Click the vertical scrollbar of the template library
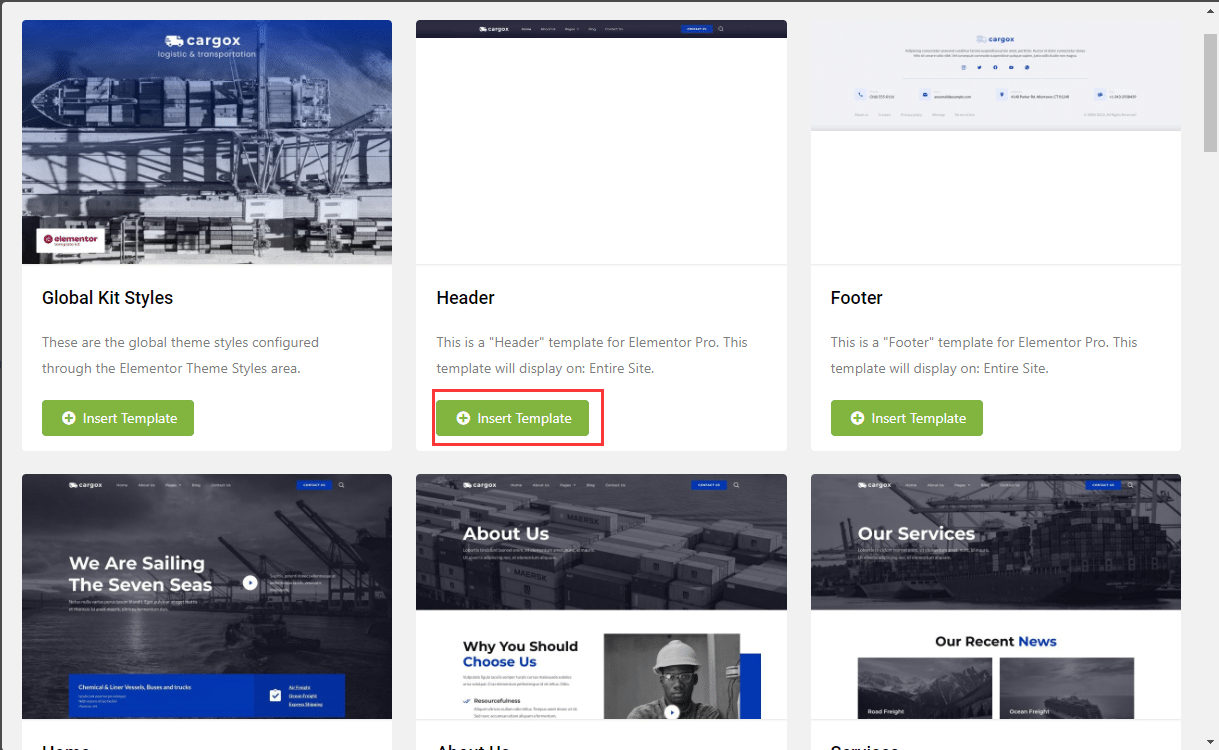The image size is (1219, 750). coord(1210,90)
